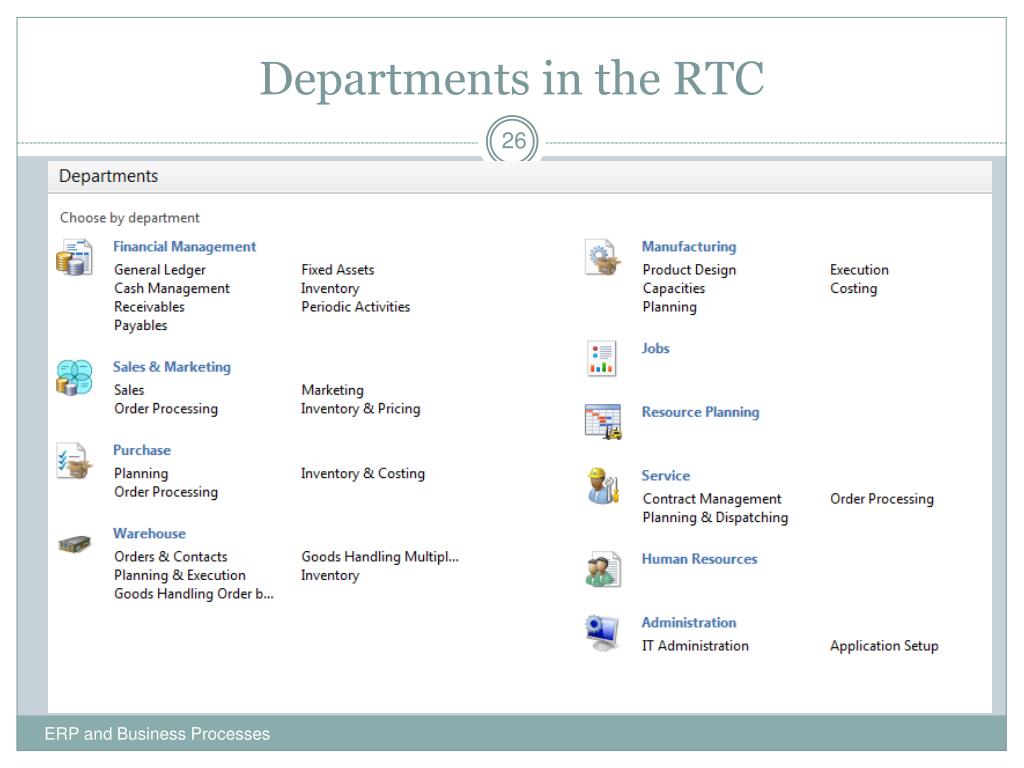
Task: Click the Jobs chart document icon
Action: click(x=601, y=359)
